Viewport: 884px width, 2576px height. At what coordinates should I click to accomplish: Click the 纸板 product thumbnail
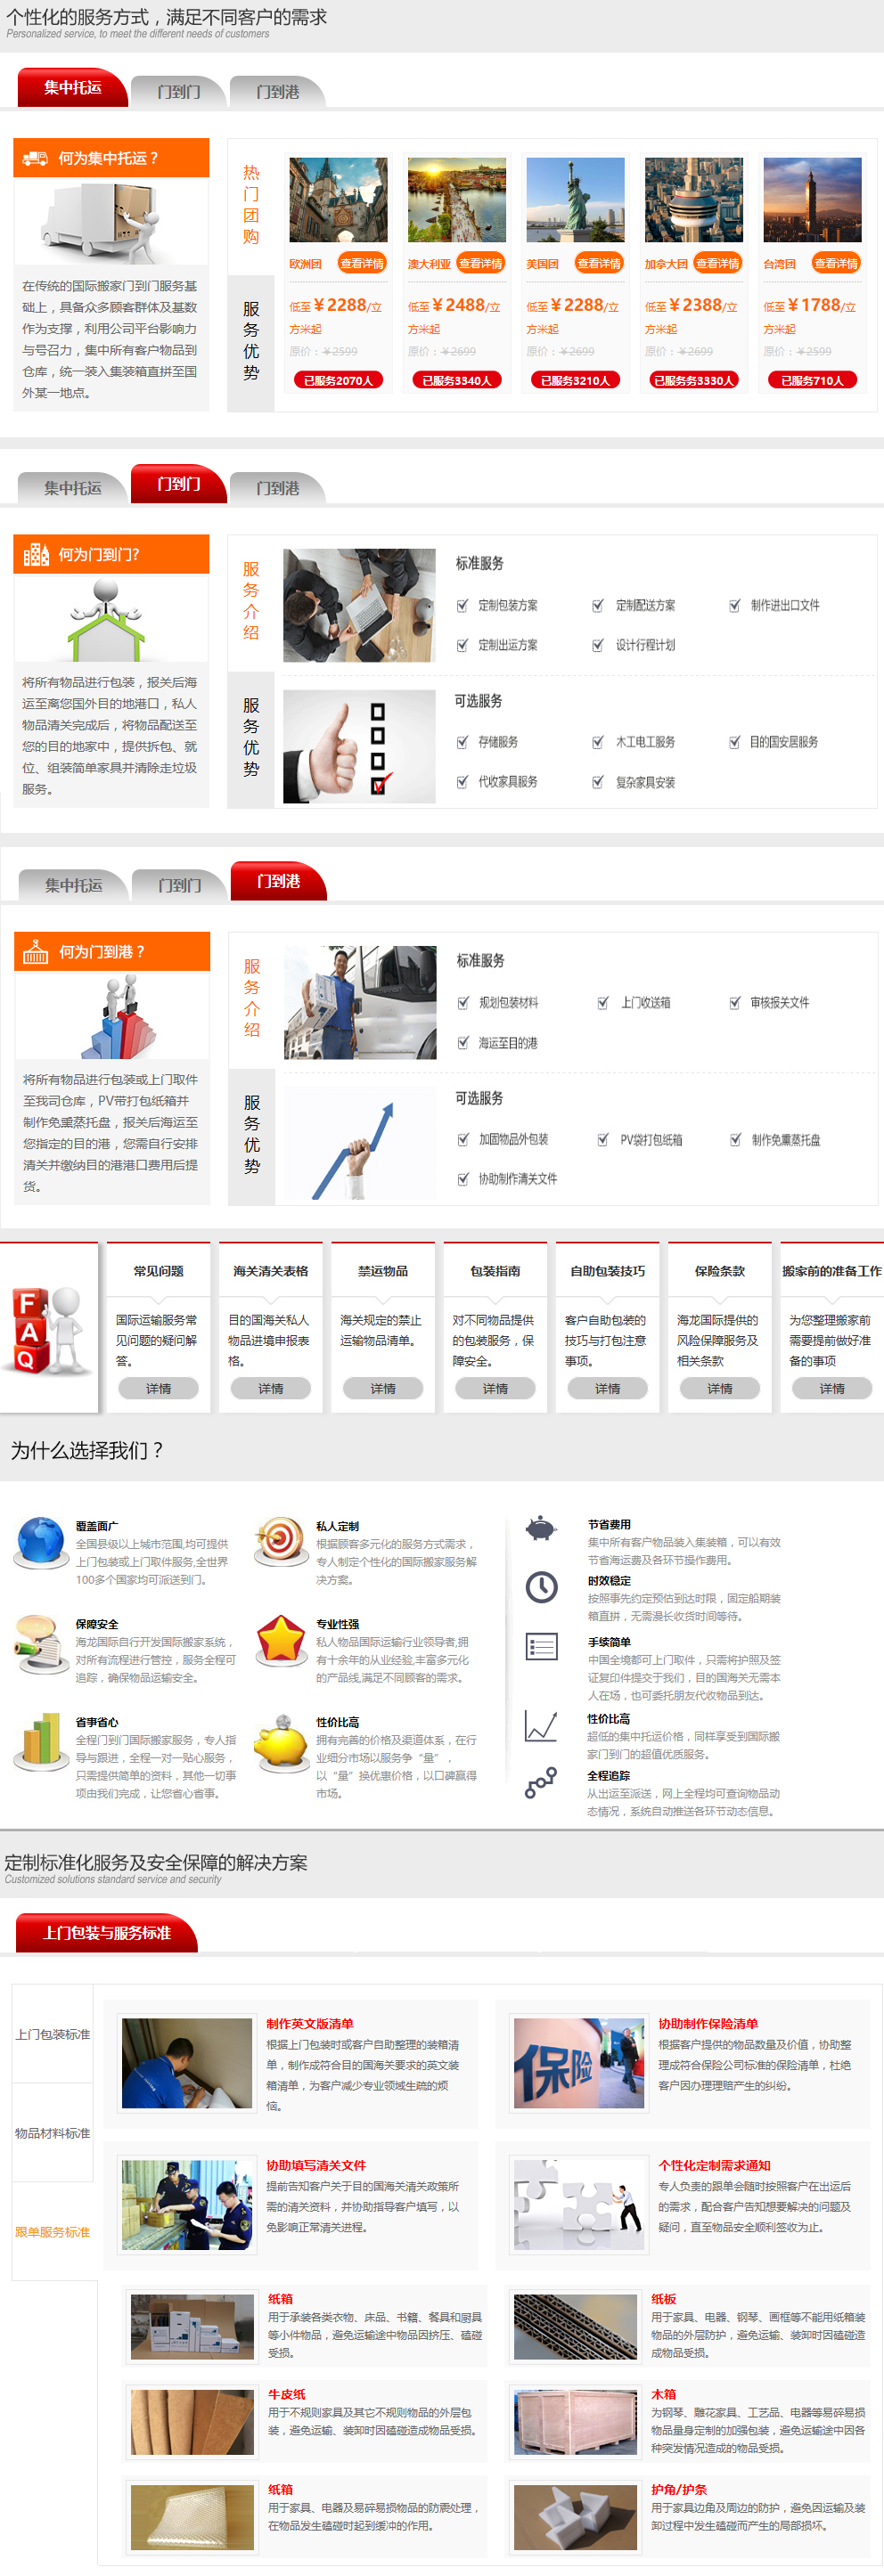tap(575, 2328)
